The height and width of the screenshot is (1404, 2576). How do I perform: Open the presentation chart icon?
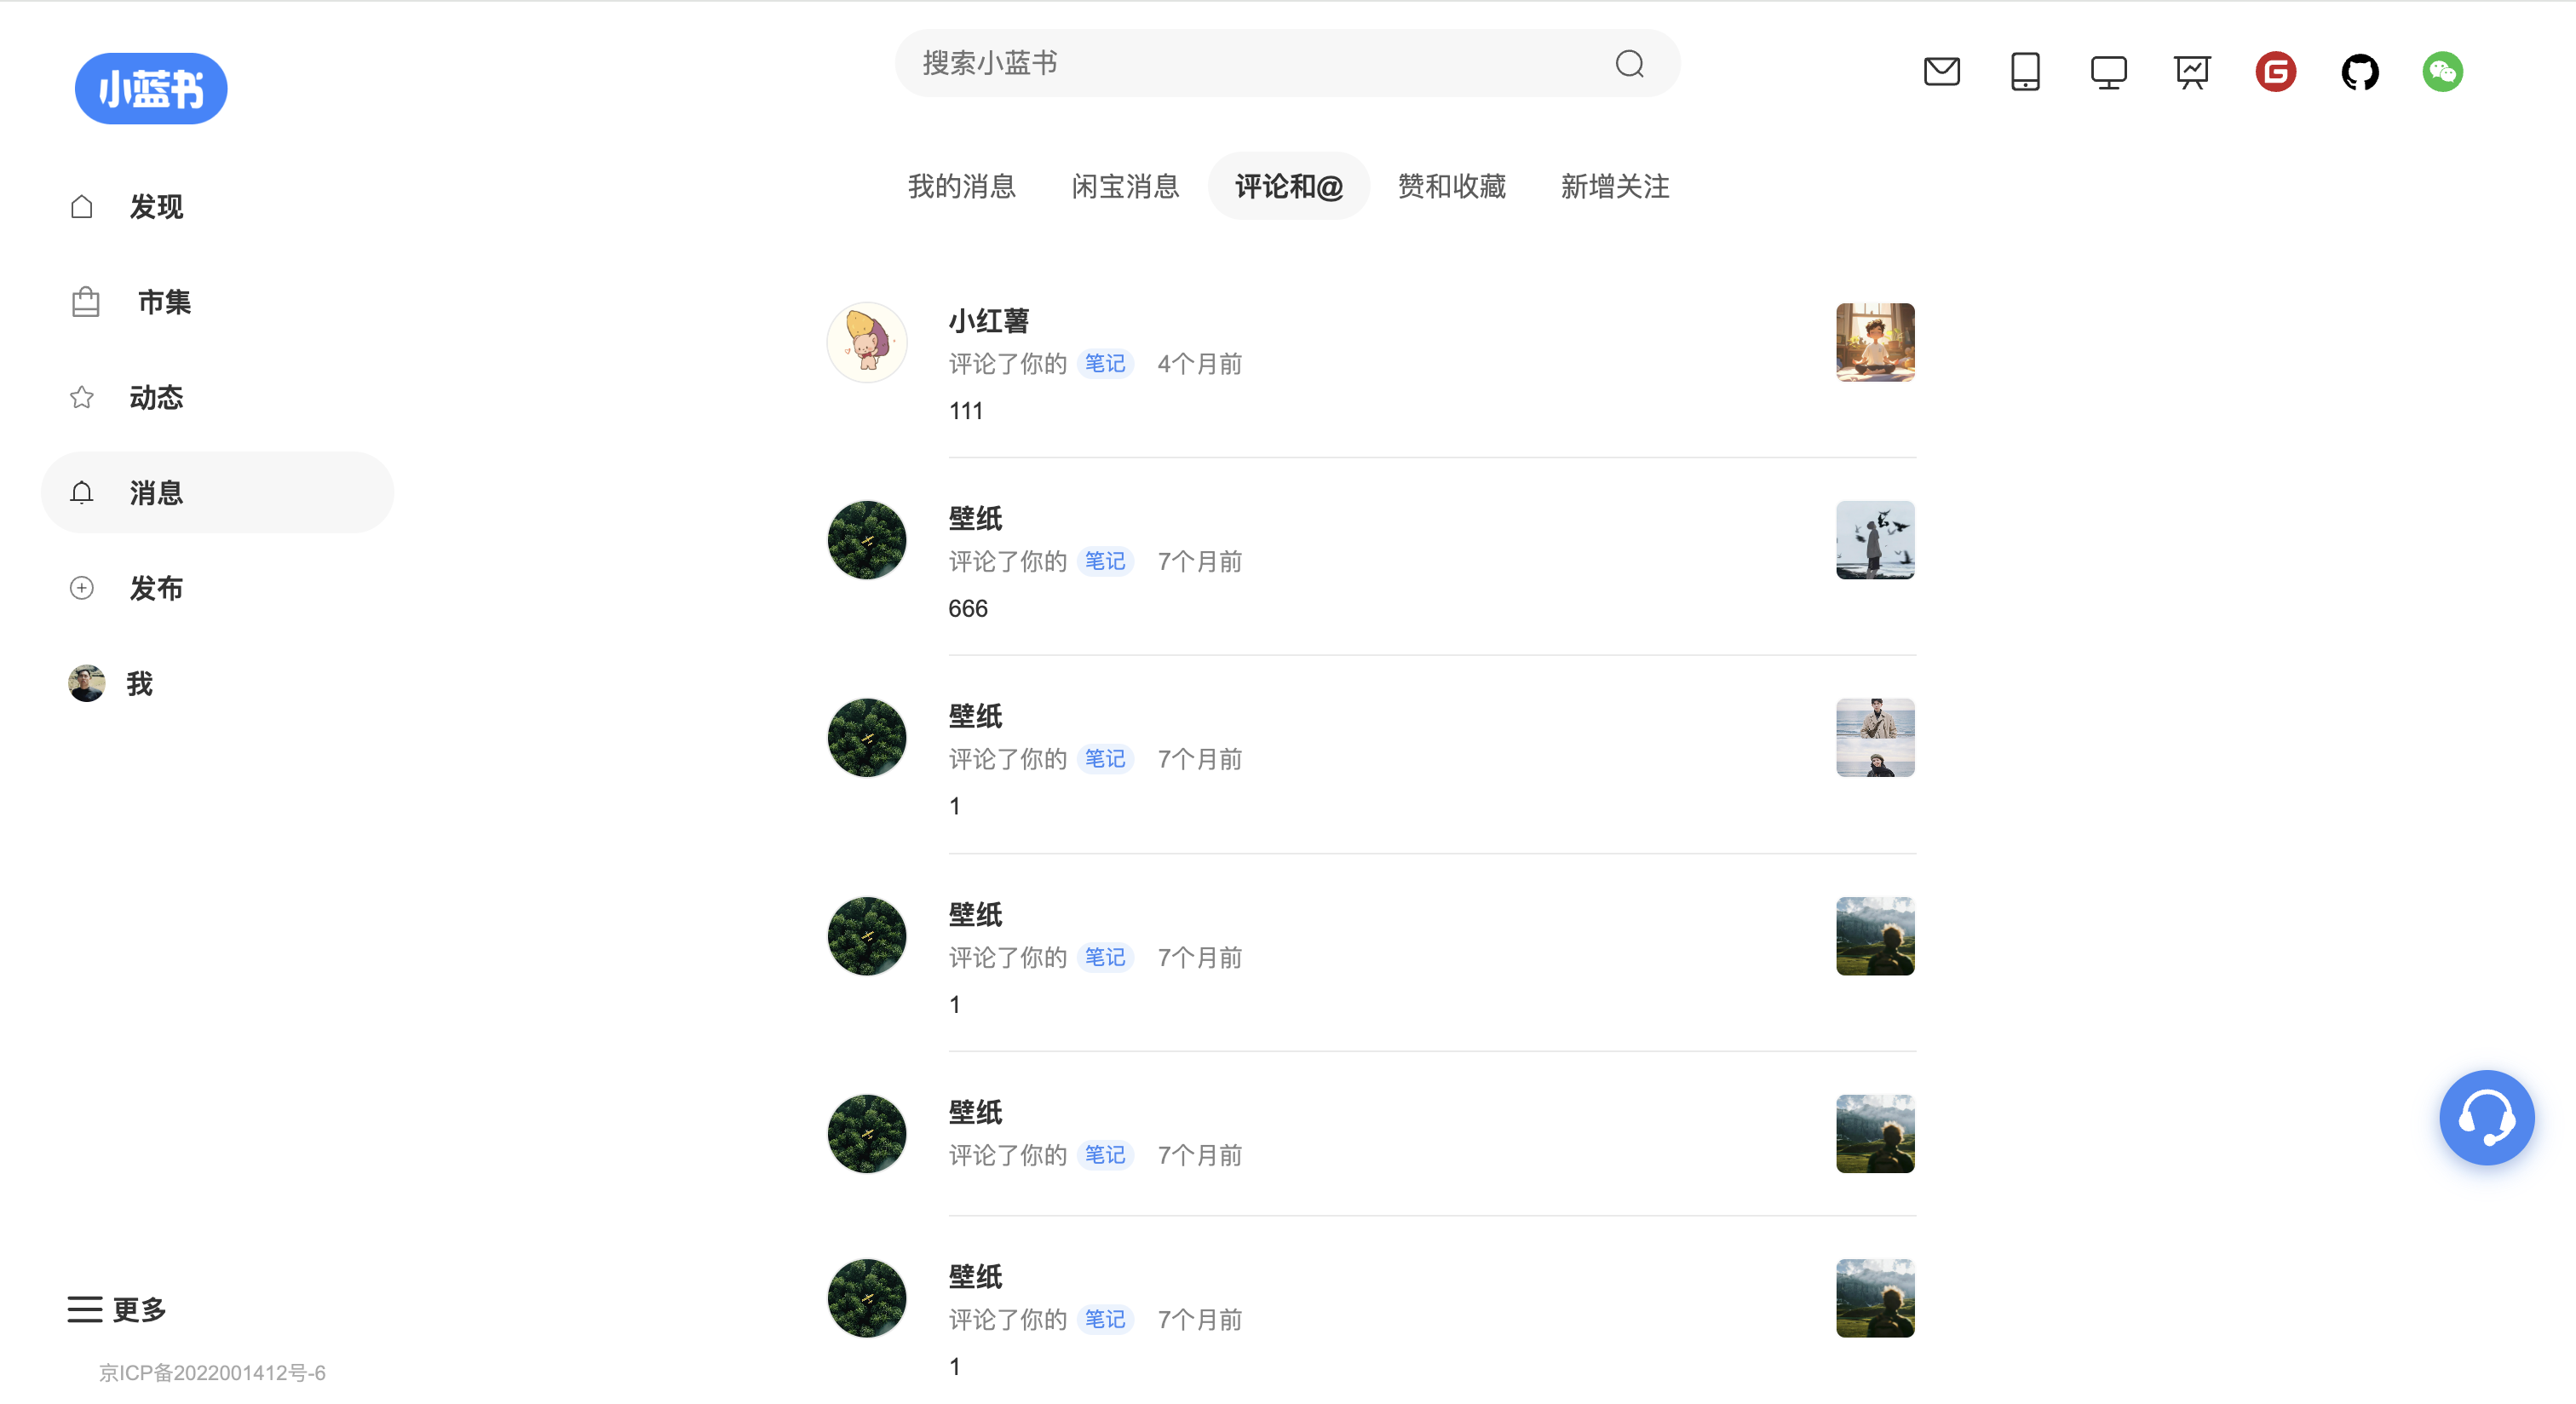pos(2191,72)
